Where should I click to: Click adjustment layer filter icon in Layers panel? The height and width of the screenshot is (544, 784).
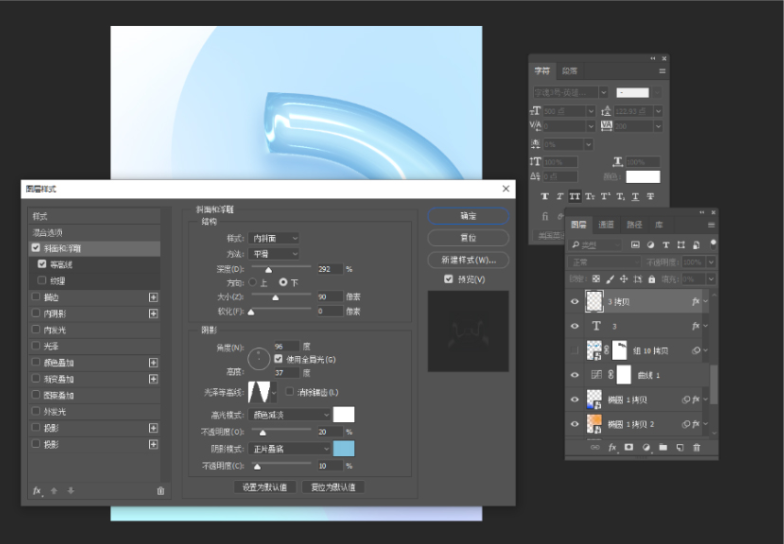pyautogui.click(x=650, y=245)
